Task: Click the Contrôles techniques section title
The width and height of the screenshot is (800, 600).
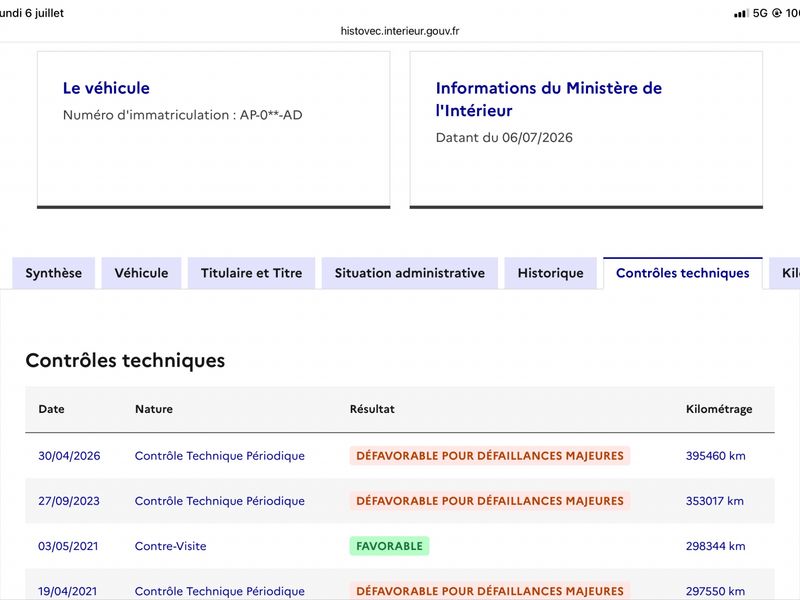Action: click(125, 361)
